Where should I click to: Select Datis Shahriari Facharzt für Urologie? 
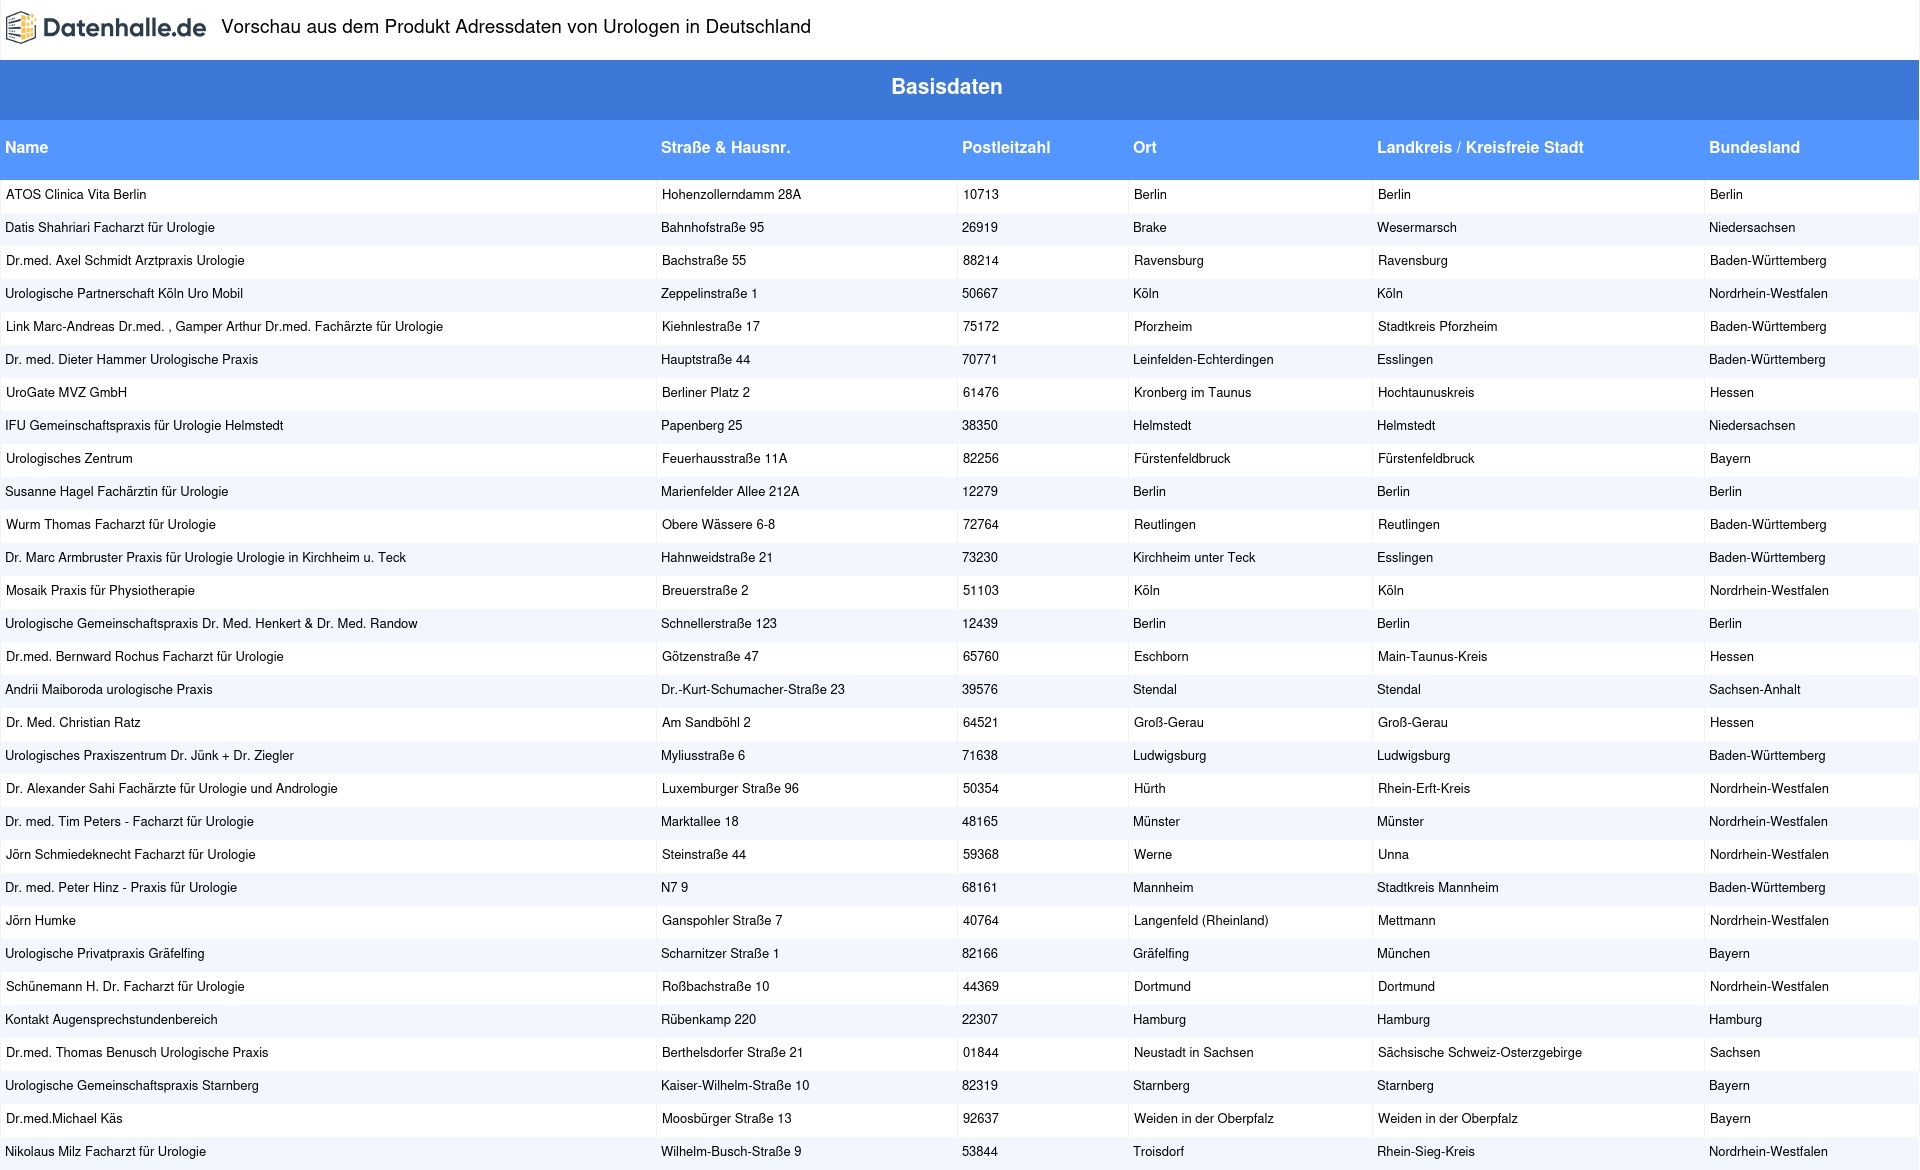110,227
